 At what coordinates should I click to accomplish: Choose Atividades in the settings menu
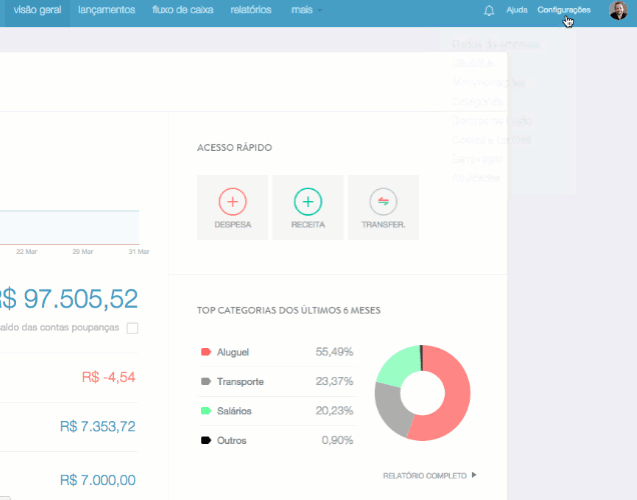(x=476, y=178)
